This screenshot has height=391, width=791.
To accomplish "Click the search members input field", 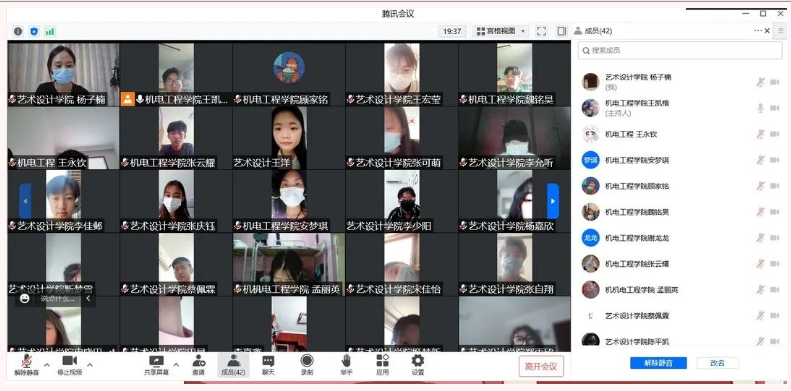I will tap(681, 50).
